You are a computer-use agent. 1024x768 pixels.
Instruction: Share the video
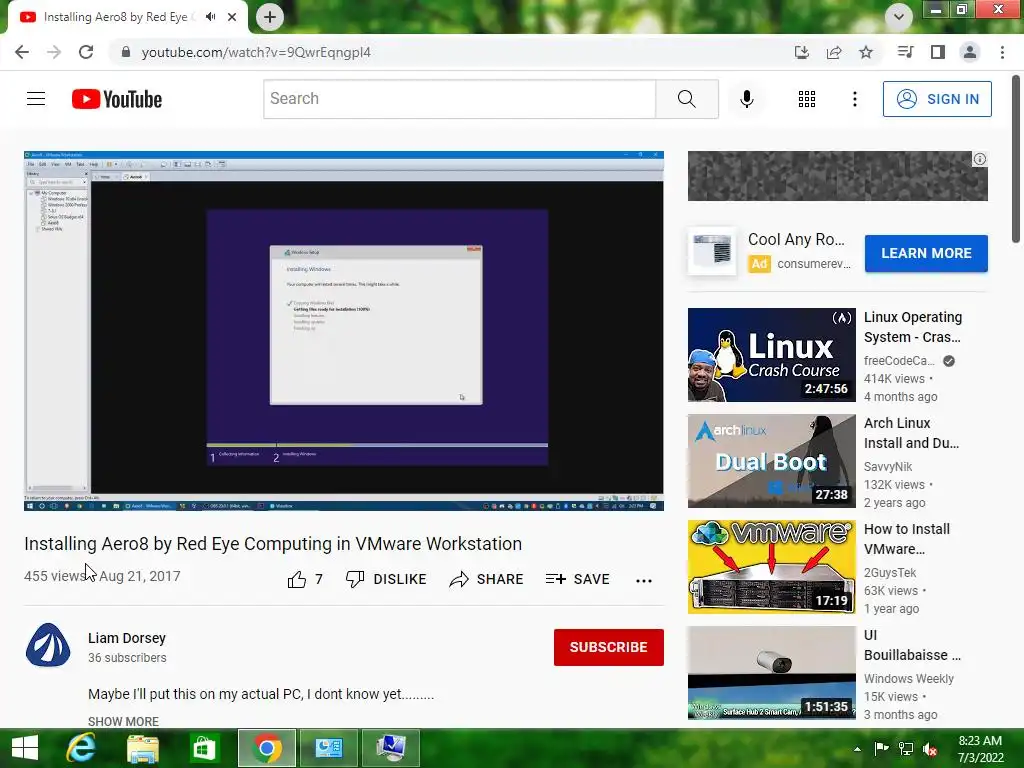pyautogui.click(x=487, y=579)
